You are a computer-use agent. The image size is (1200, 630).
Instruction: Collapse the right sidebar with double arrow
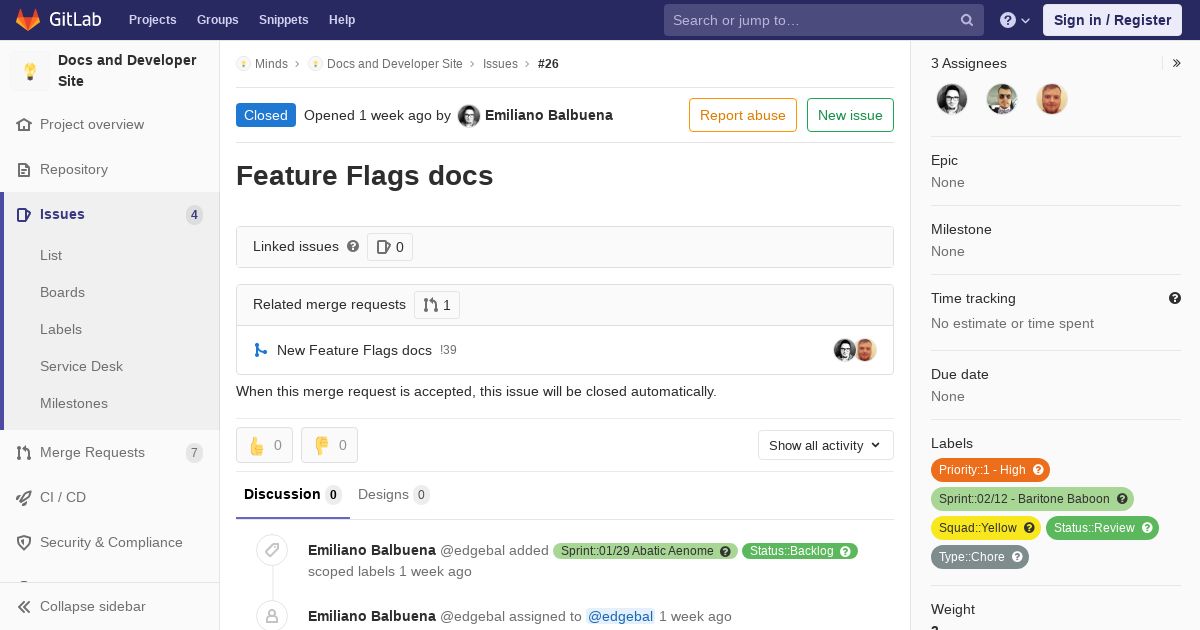pyautogui.click(x=1177, y=63)
